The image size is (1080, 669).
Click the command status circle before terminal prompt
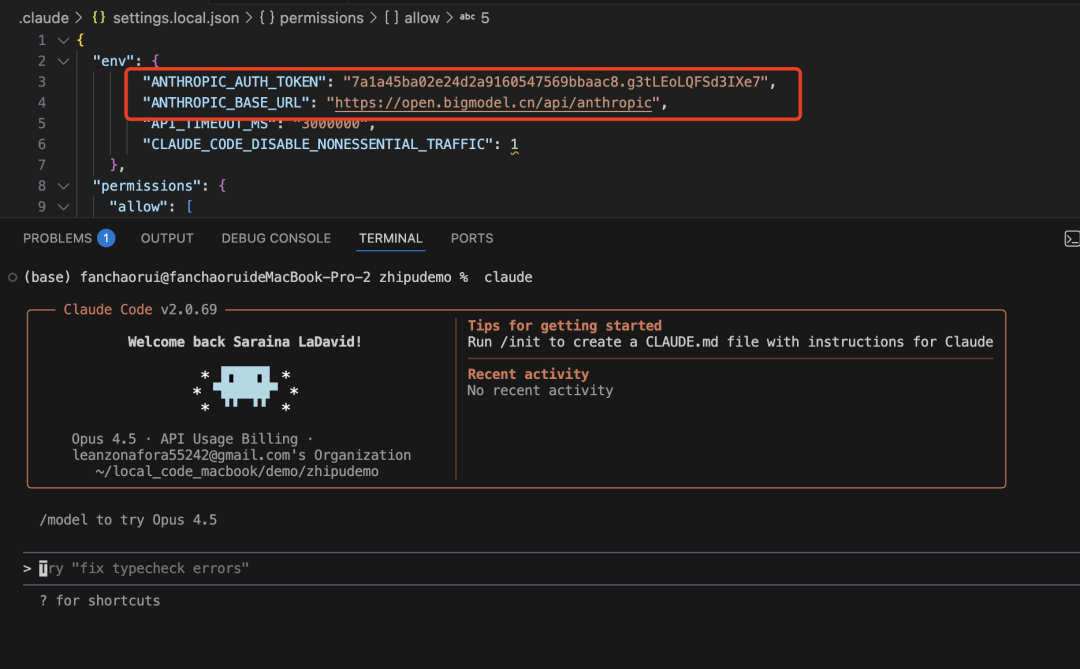tap(11, 277)
